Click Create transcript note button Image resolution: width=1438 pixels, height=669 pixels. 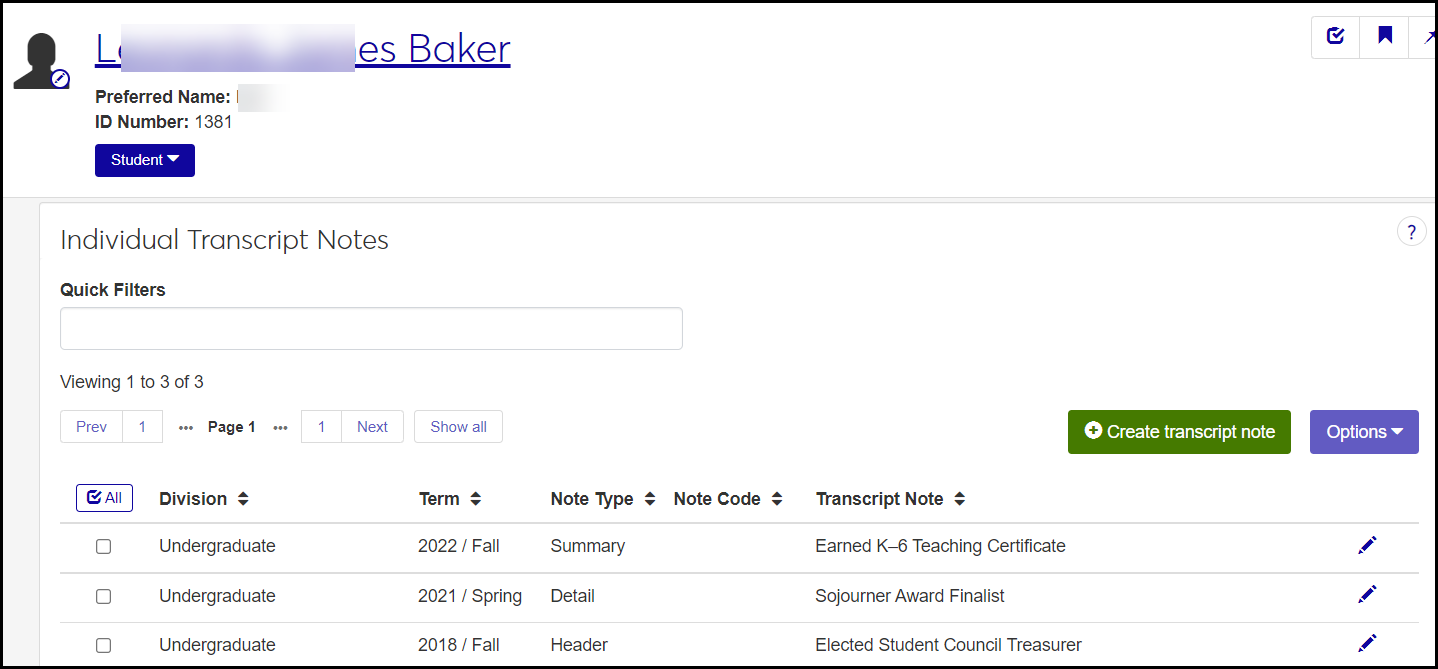[1179, 432]
